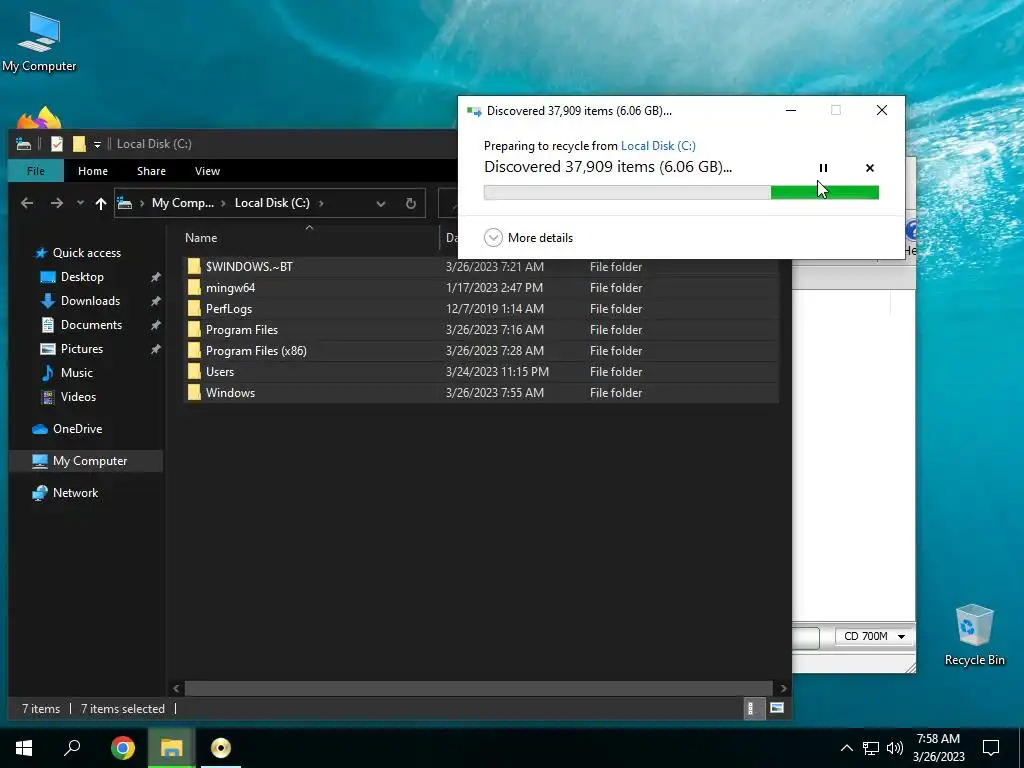Go back with the Back arrow
This screenshot has width=1024, height=768.
point(27,203)
